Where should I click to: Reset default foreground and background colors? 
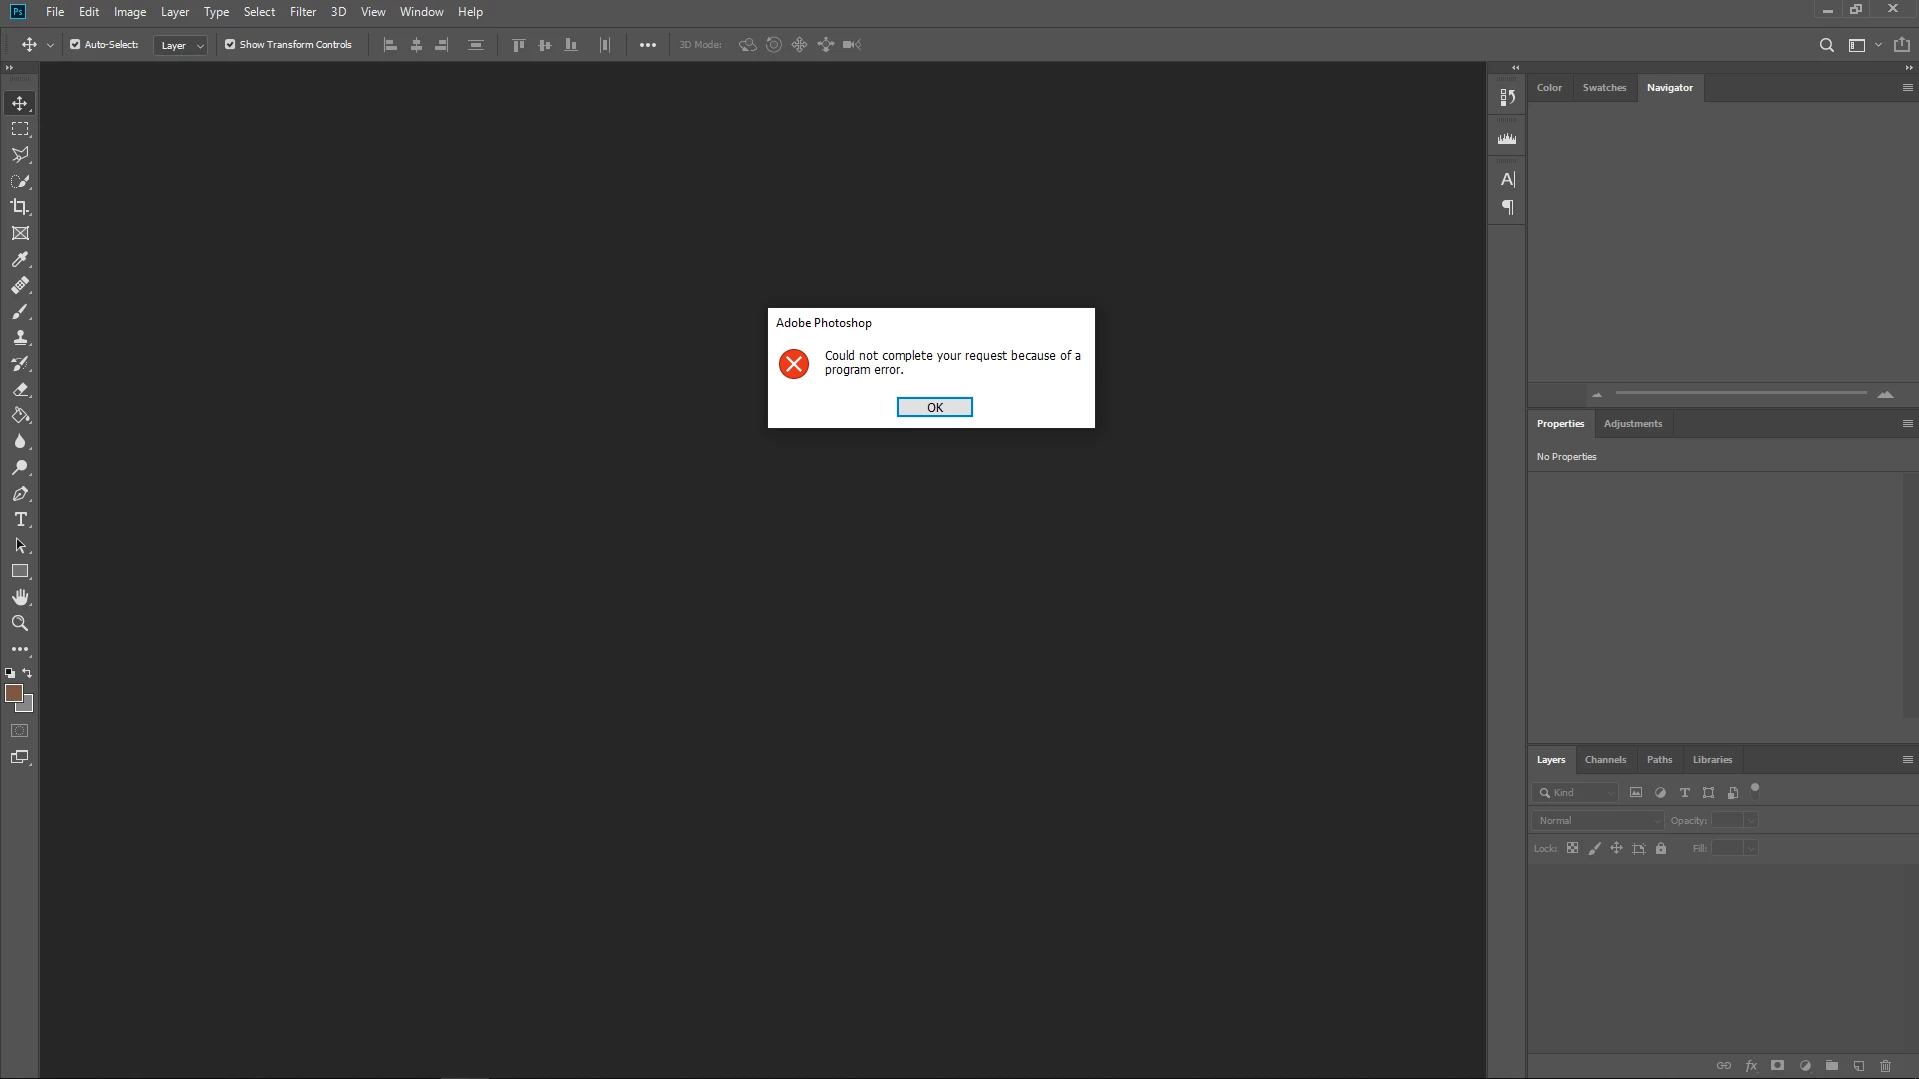[x=10, y=673]
